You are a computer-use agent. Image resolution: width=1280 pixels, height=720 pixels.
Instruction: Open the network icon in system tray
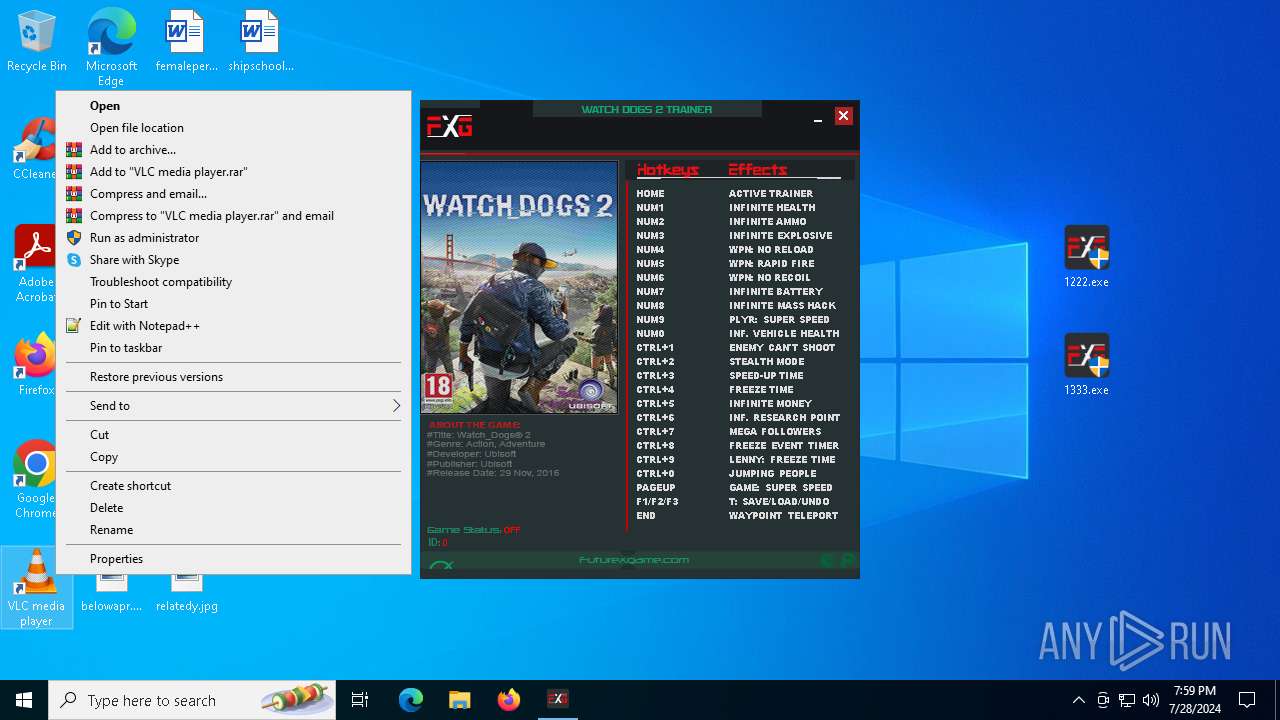(1127, 700)
